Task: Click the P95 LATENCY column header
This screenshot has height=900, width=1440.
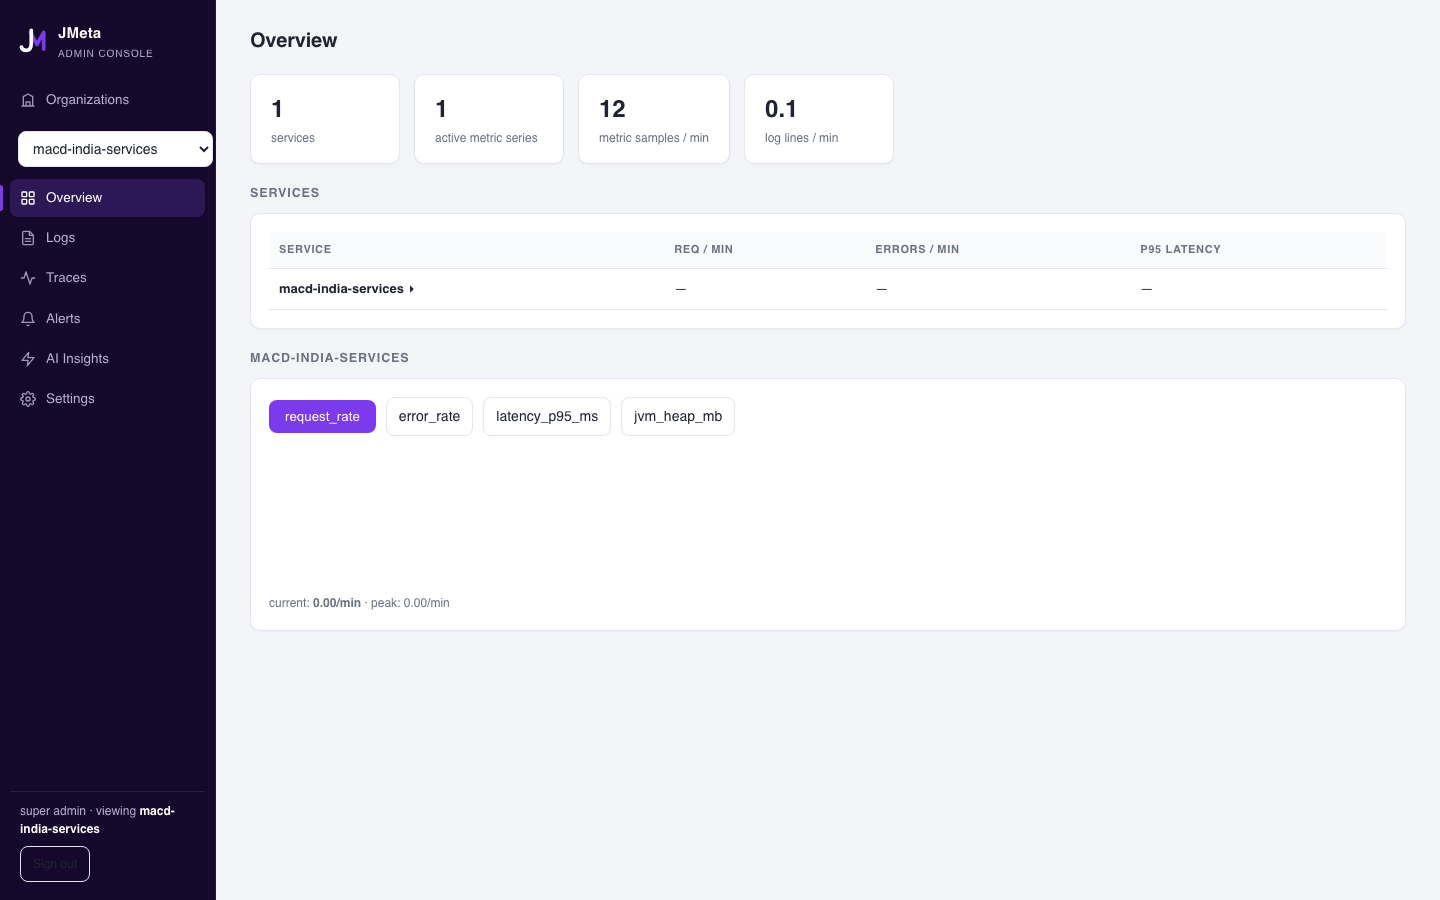Action: [1180, 249]
